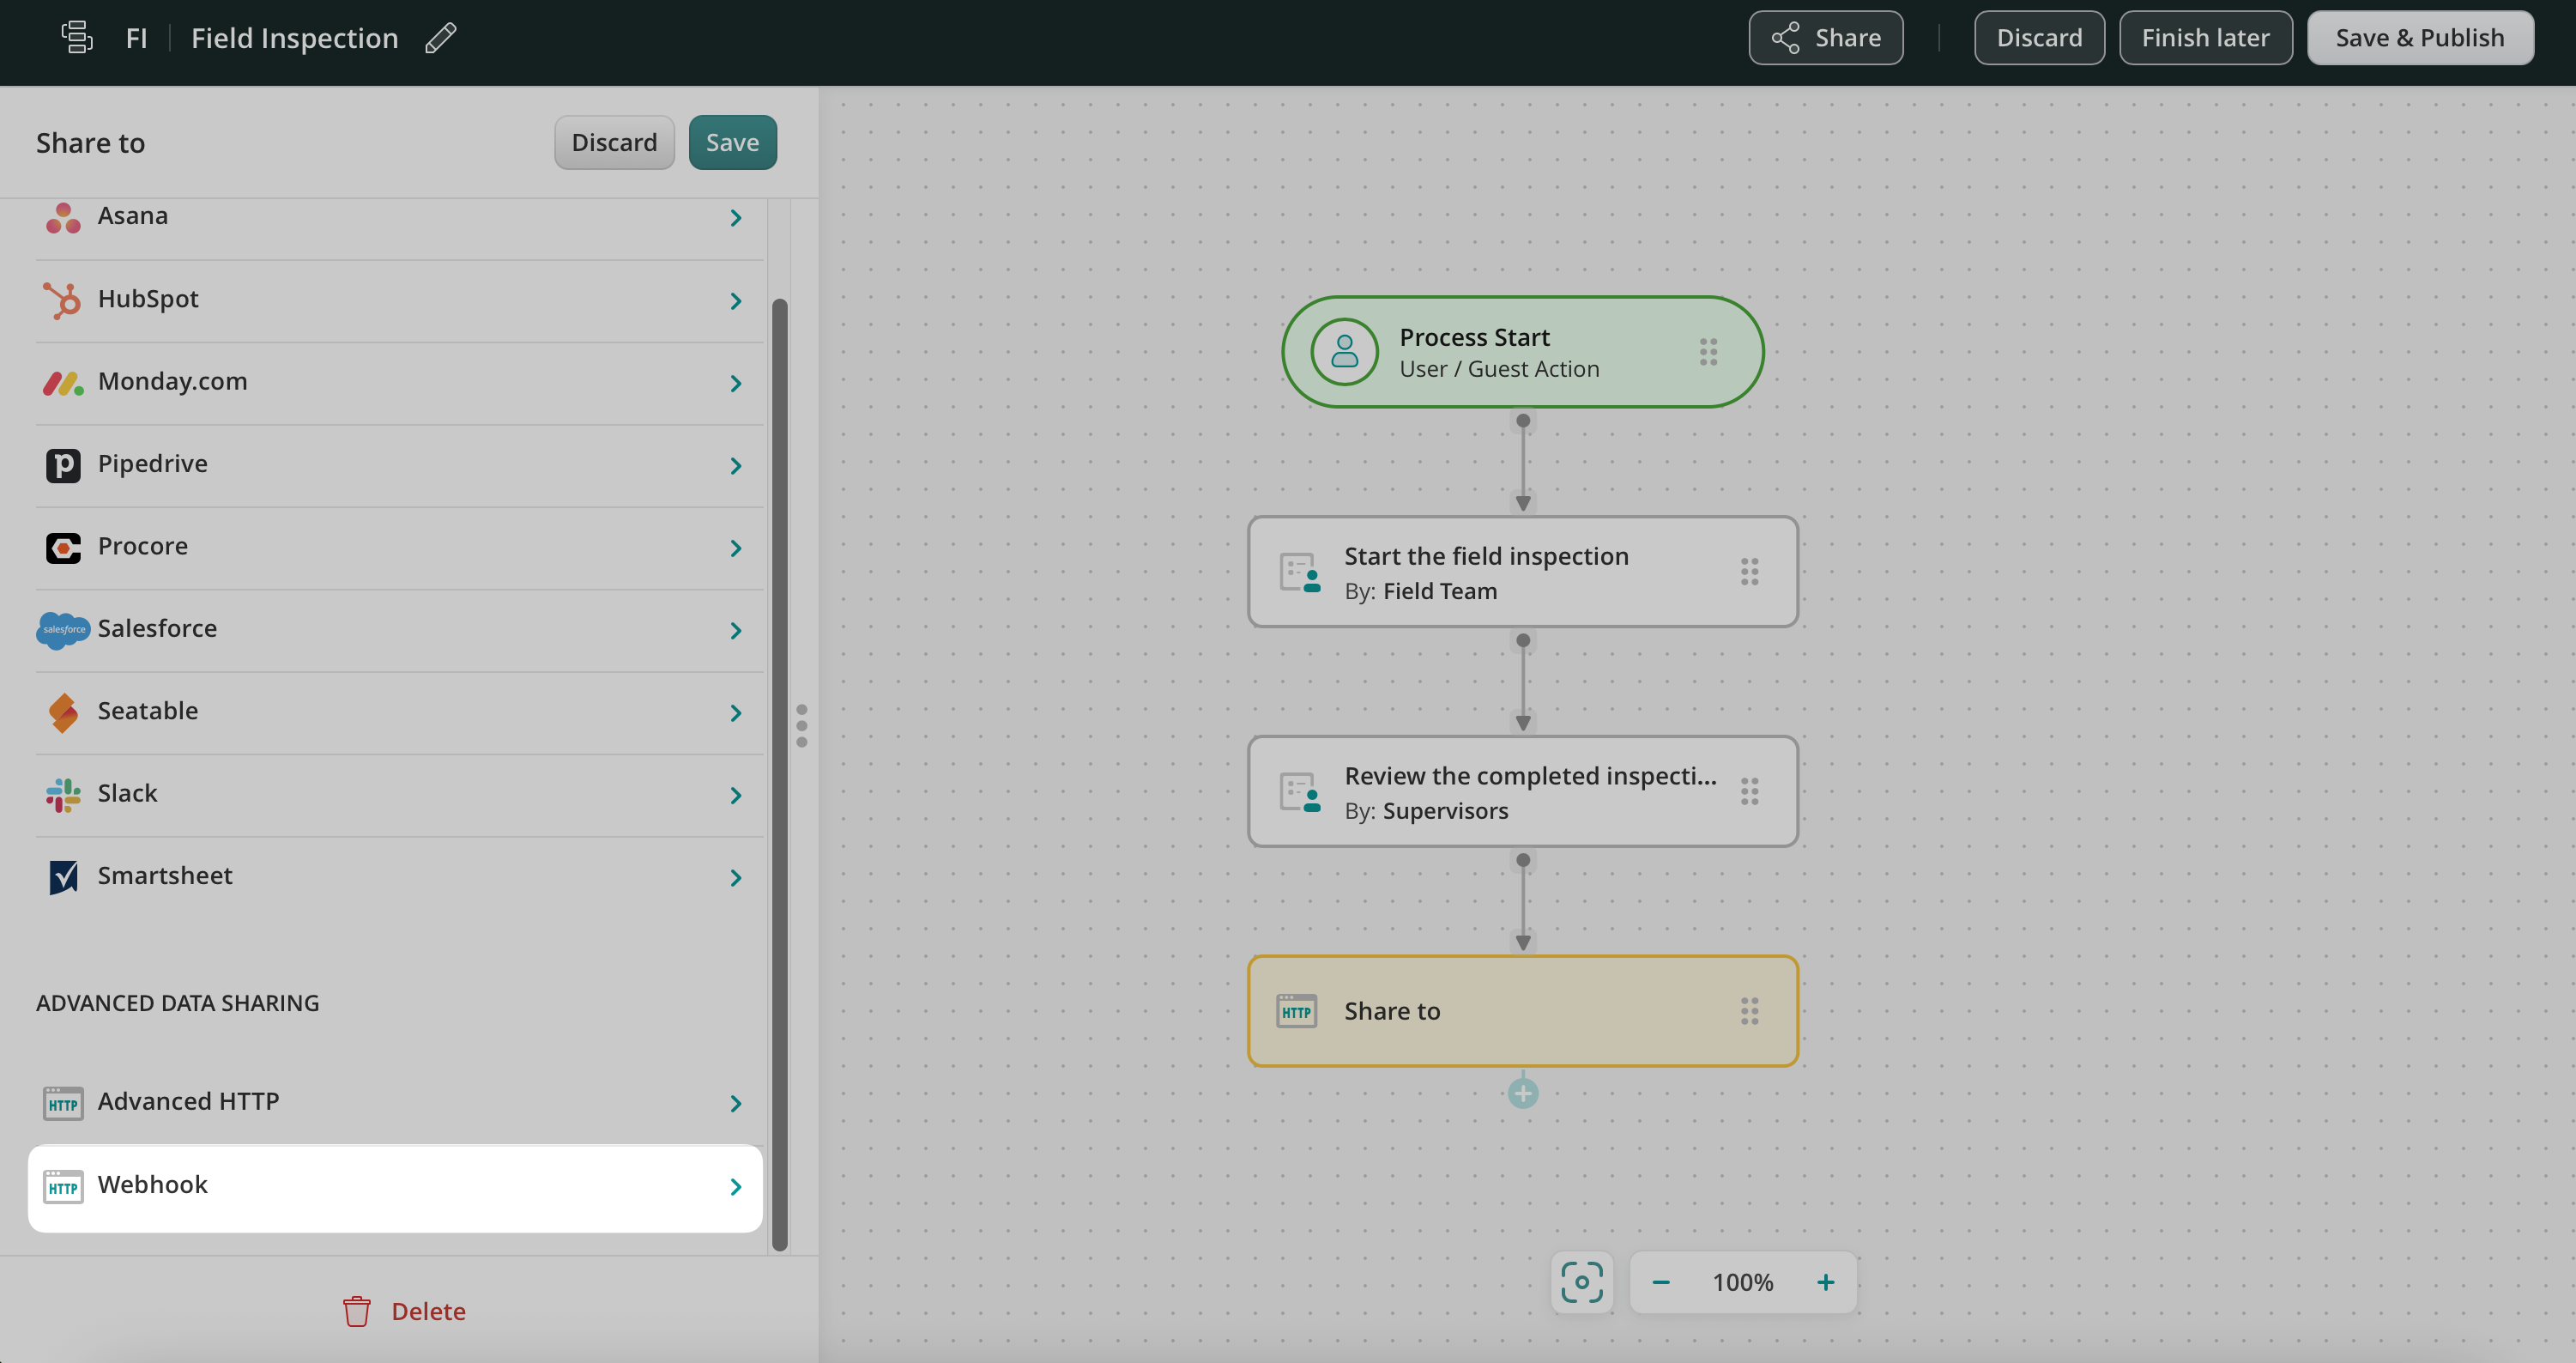
Task: Click the fit-to-screen focus icon
Action: (x=1581, y=1282)
